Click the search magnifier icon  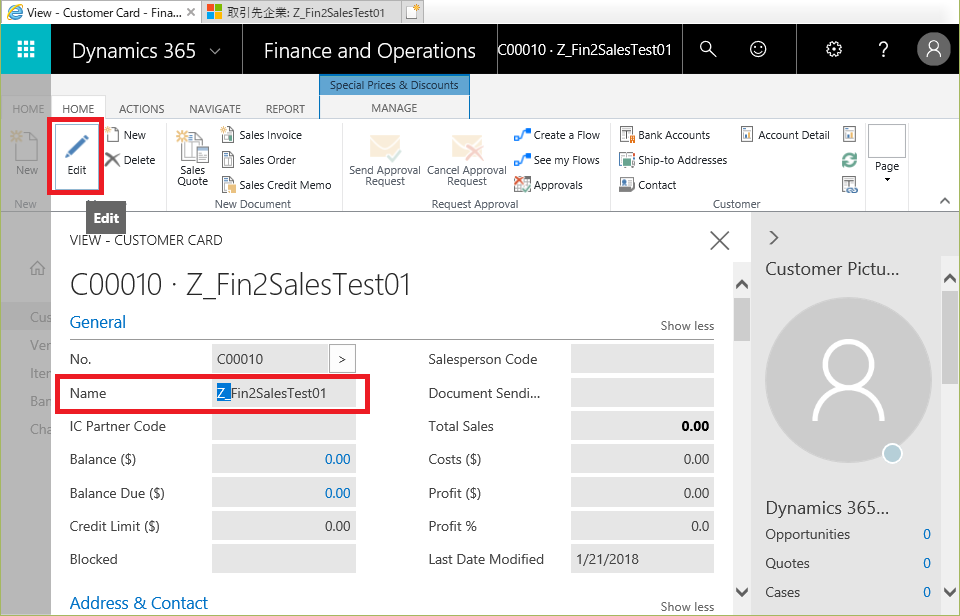[708, 49]
